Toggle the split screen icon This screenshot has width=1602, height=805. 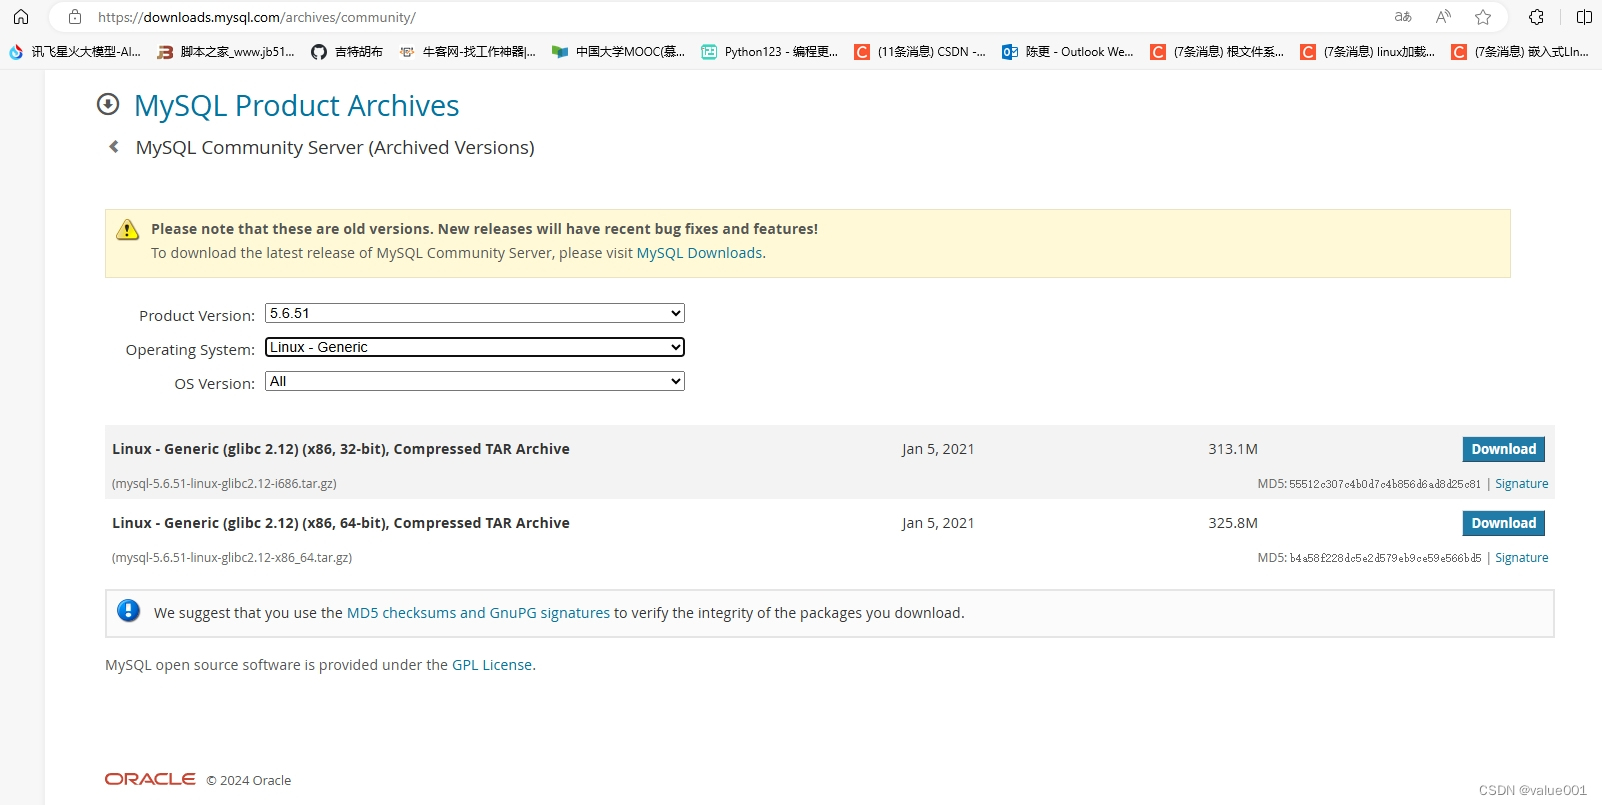pyautogui.click(x=1584, y=17)
